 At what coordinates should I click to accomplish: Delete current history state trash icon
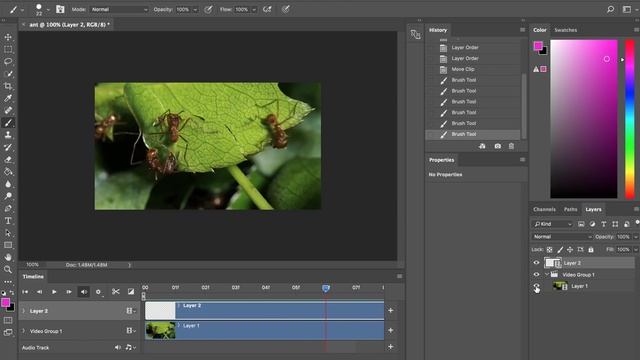tap(511, 146)
